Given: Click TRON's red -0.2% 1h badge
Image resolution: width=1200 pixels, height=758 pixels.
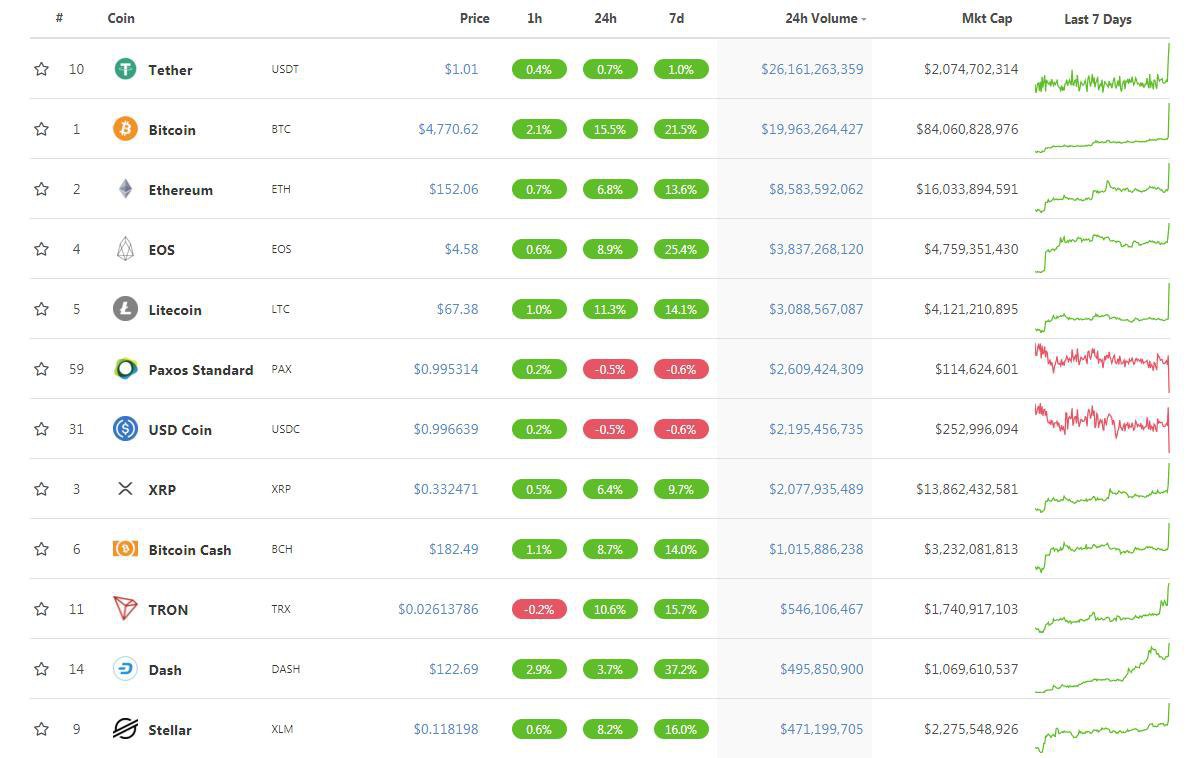Looking at the screenshot, I should coord(539,609).
